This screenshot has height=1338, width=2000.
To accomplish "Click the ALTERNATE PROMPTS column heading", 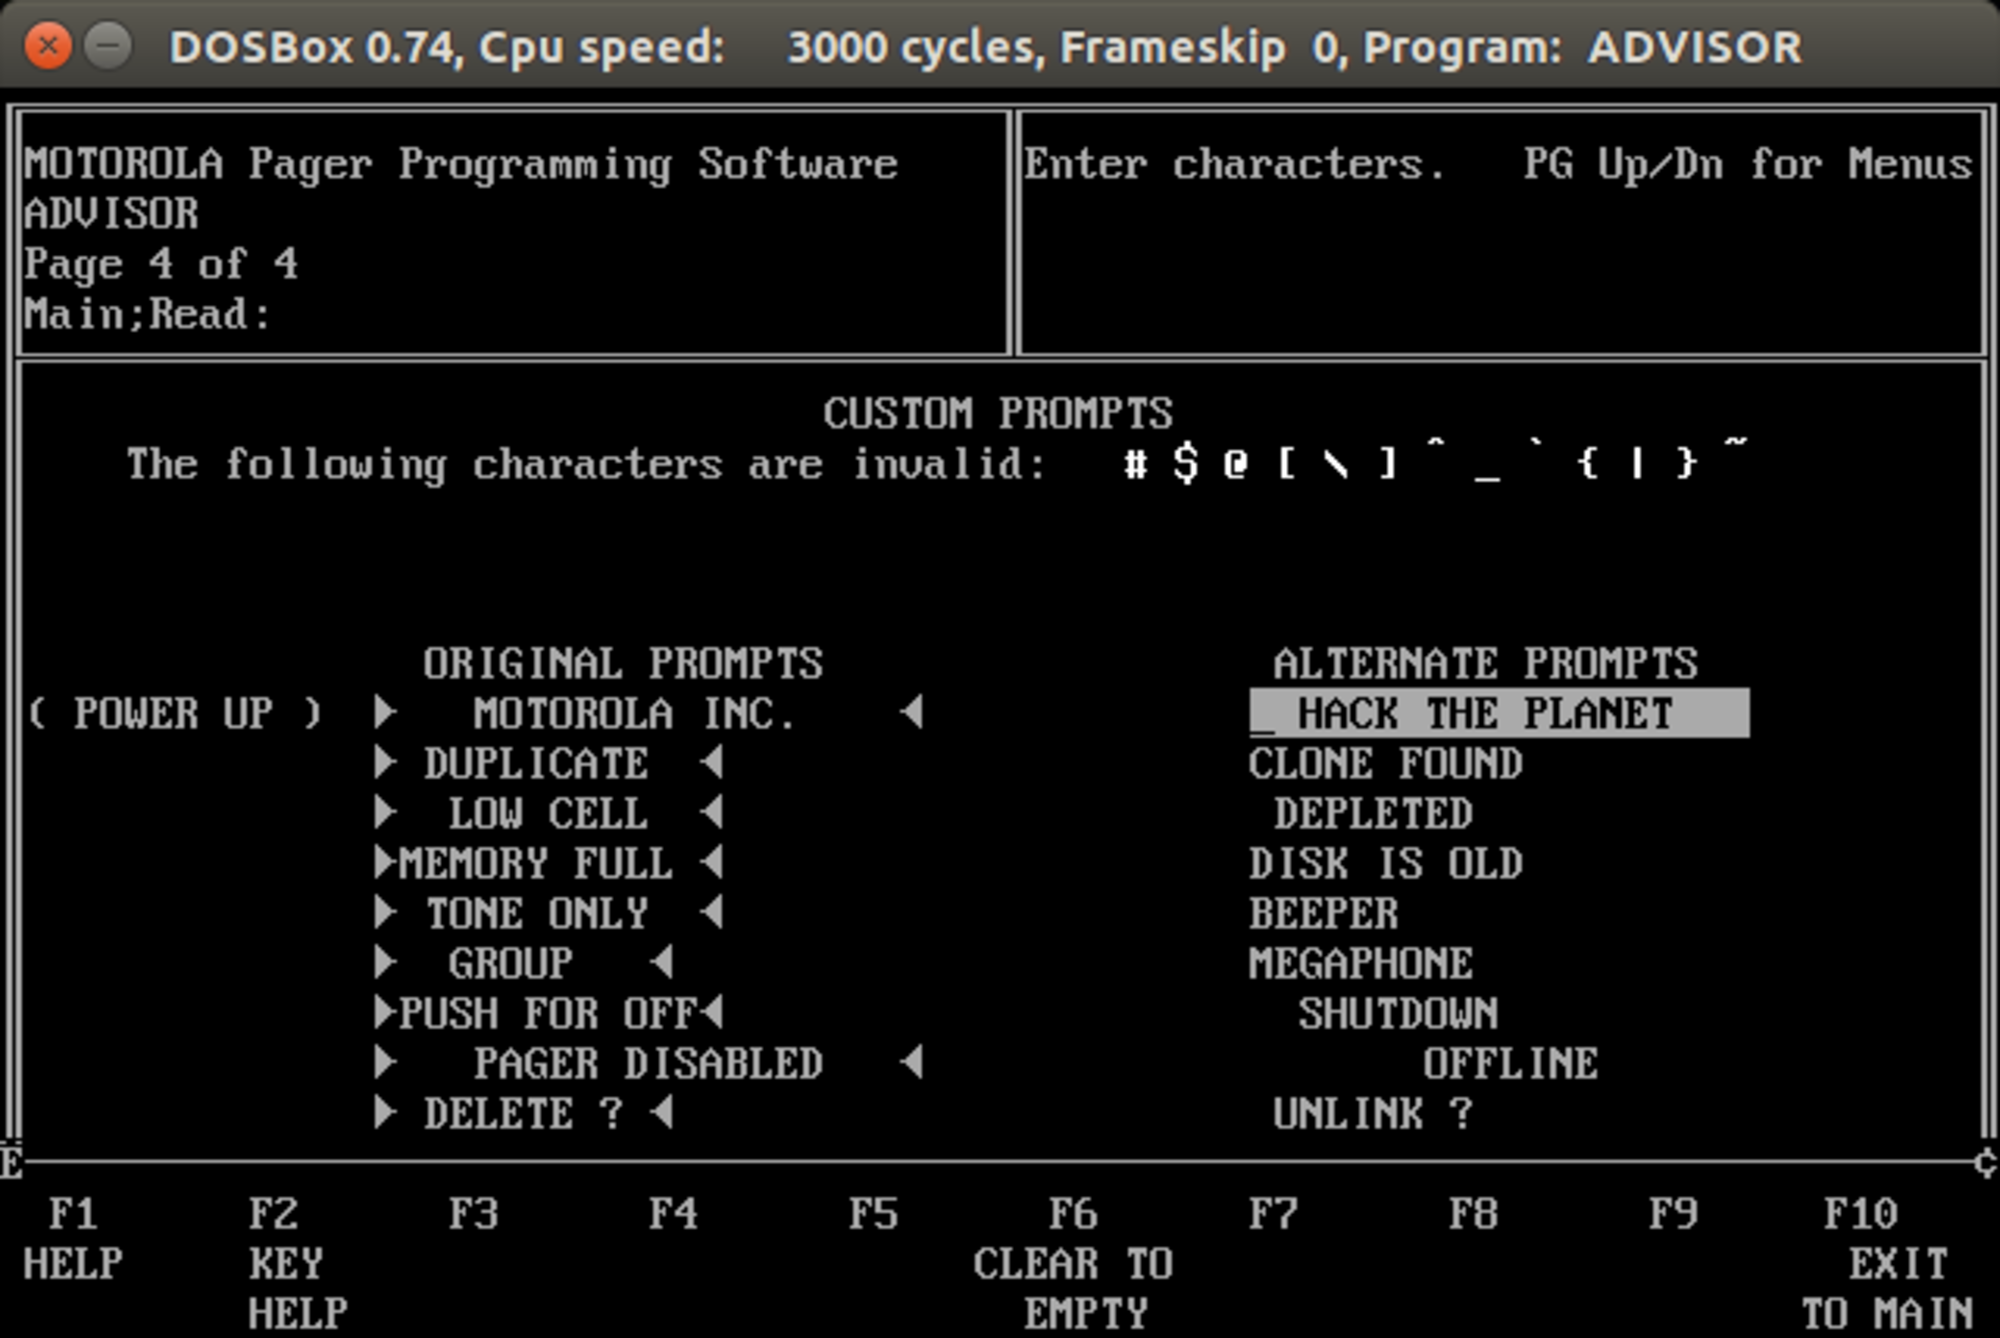I will coord(1486,664).
